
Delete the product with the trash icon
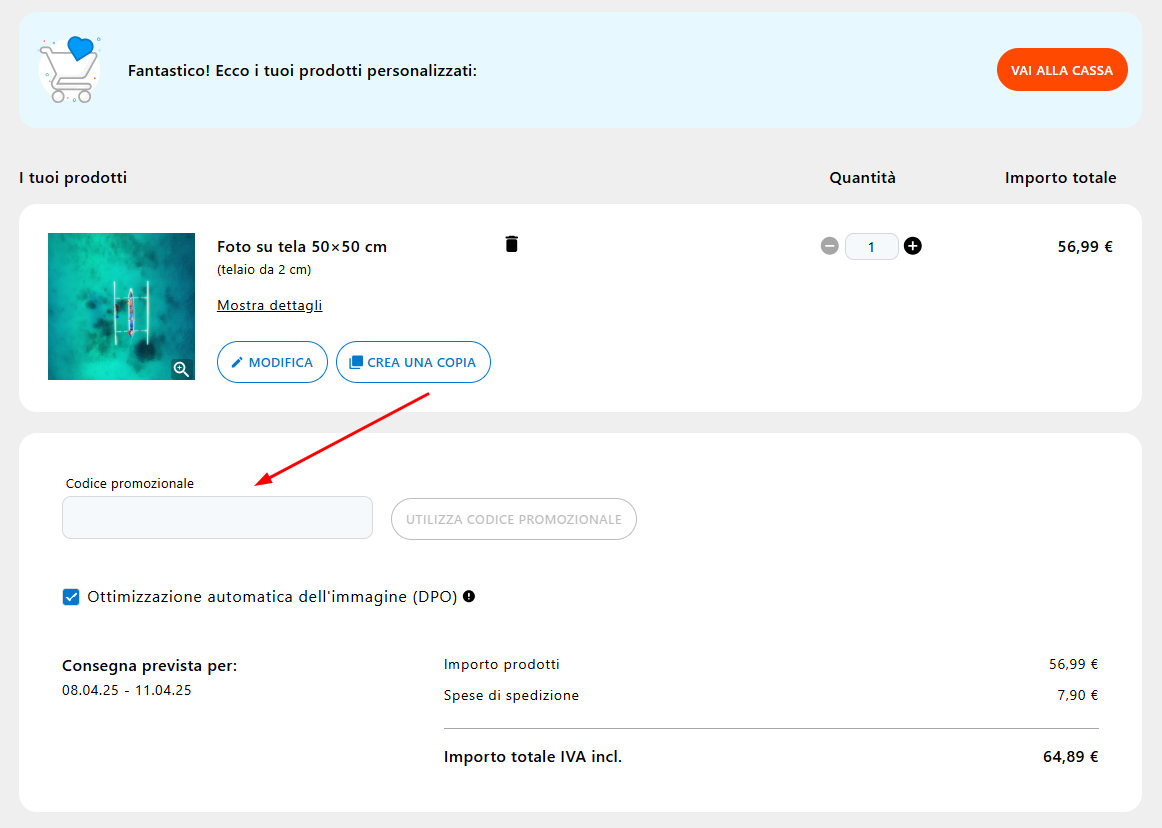click(511, 244)
